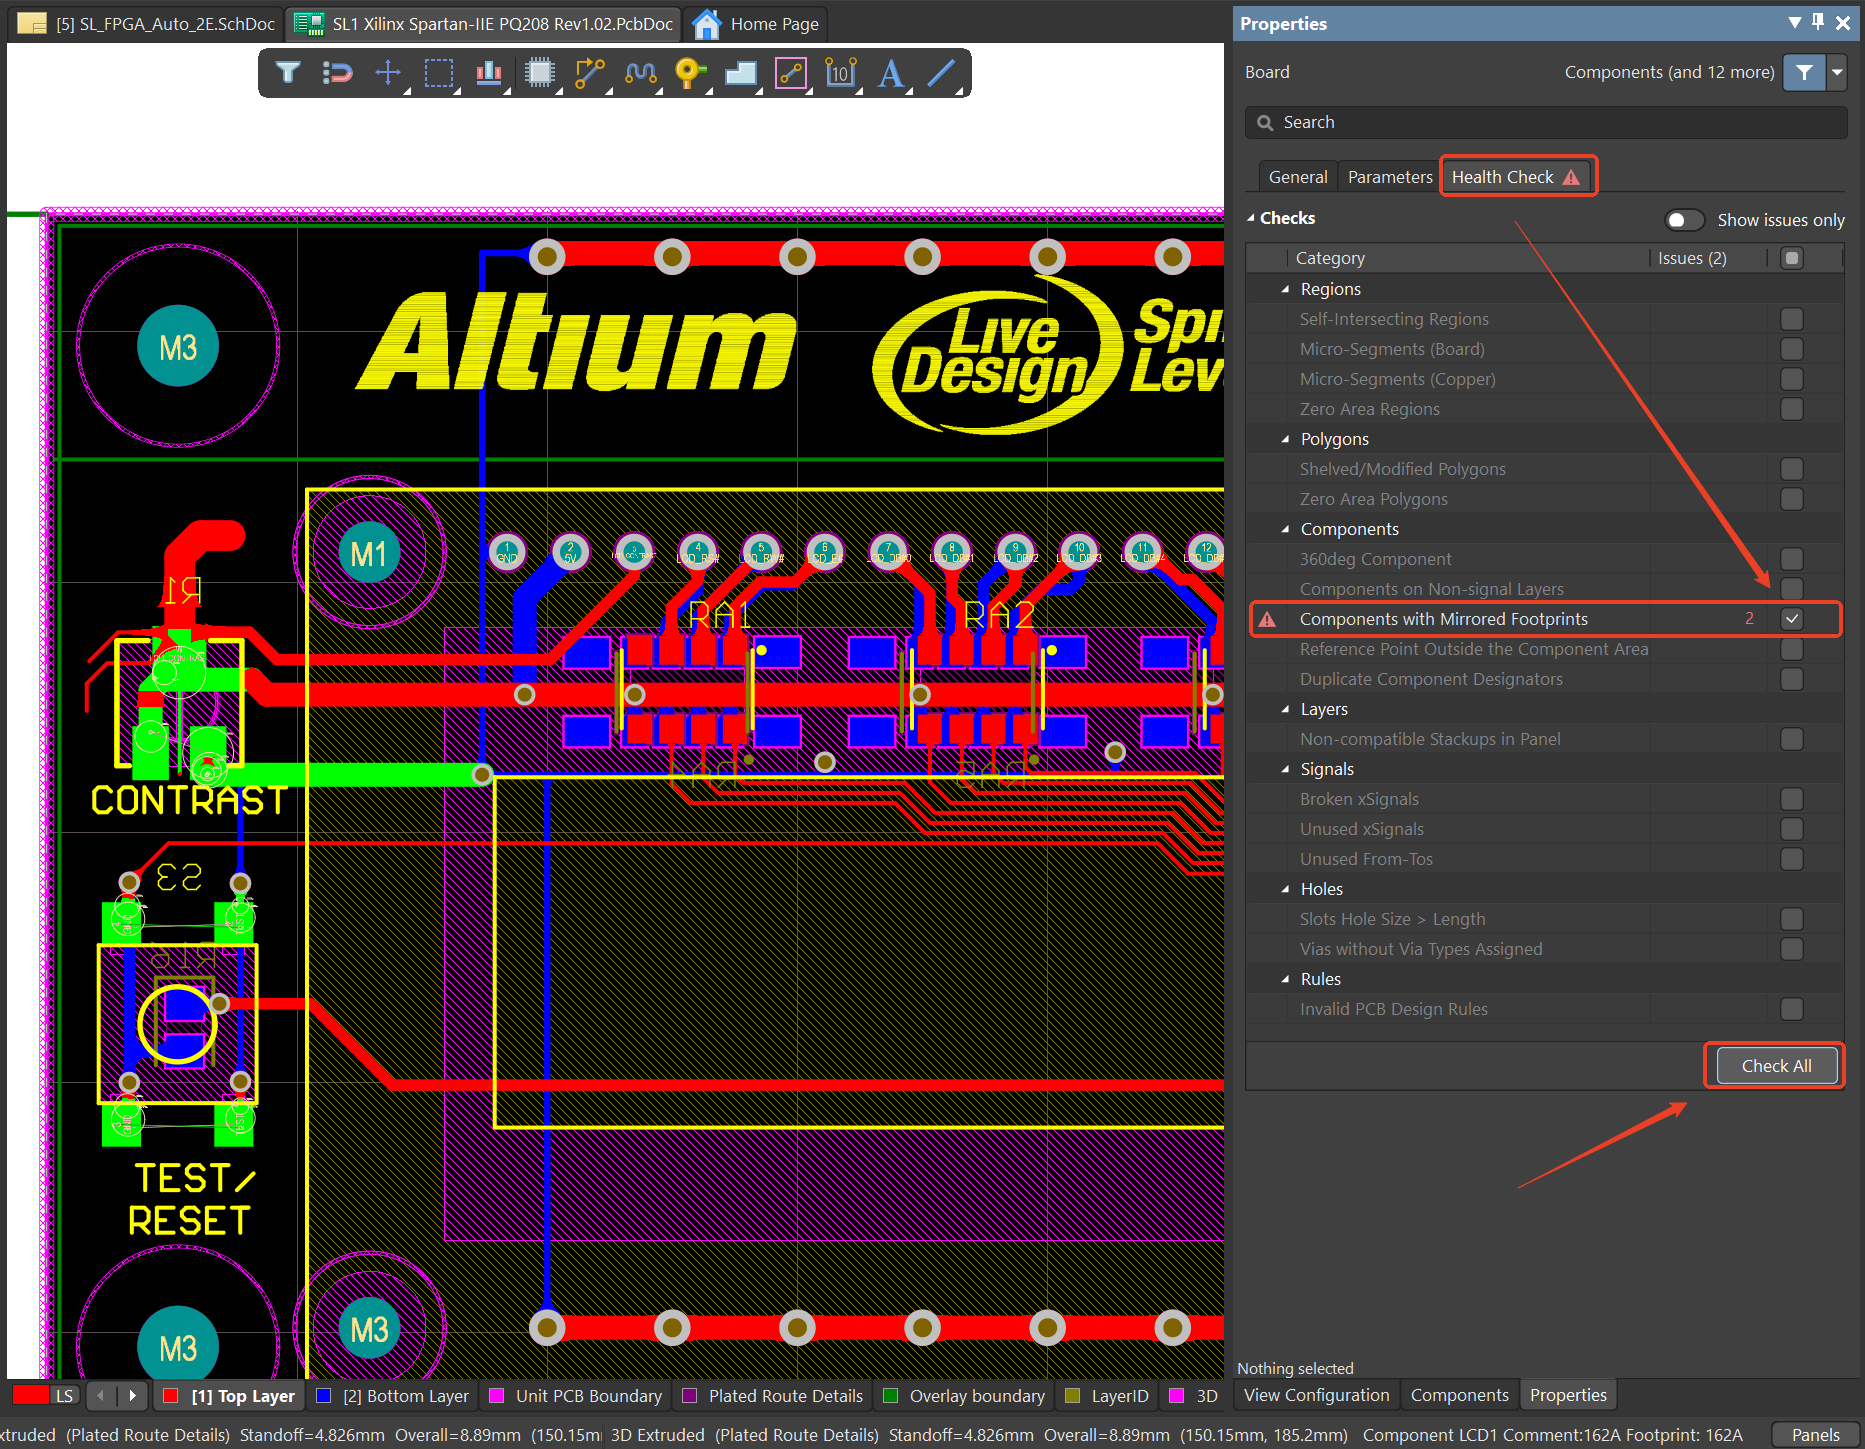Collapse the Holes category
Viewport: 1865px width, 1449px height.
click(1286, 889)
